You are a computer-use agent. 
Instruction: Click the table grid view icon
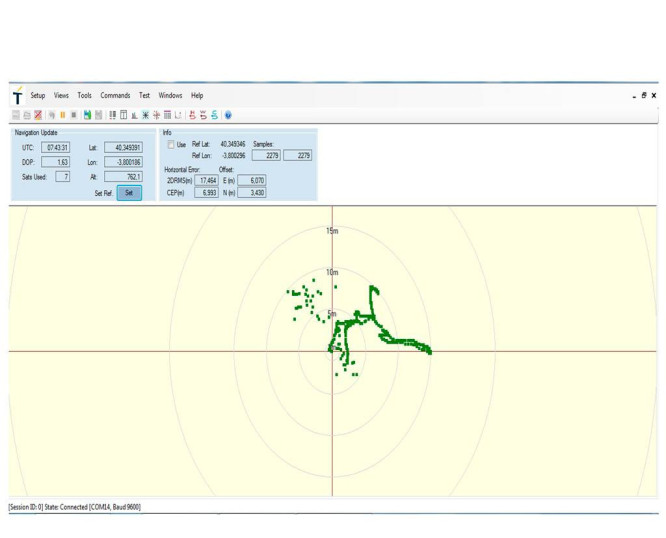tap(167, 115)
